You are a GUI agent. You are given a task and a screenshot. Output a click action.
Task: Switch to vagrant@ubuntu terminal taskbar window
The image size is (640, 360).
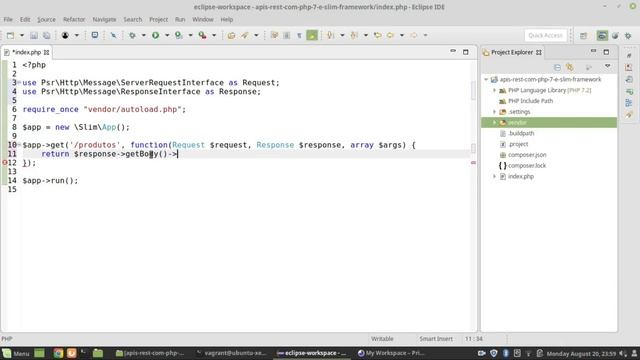(231, 353)
